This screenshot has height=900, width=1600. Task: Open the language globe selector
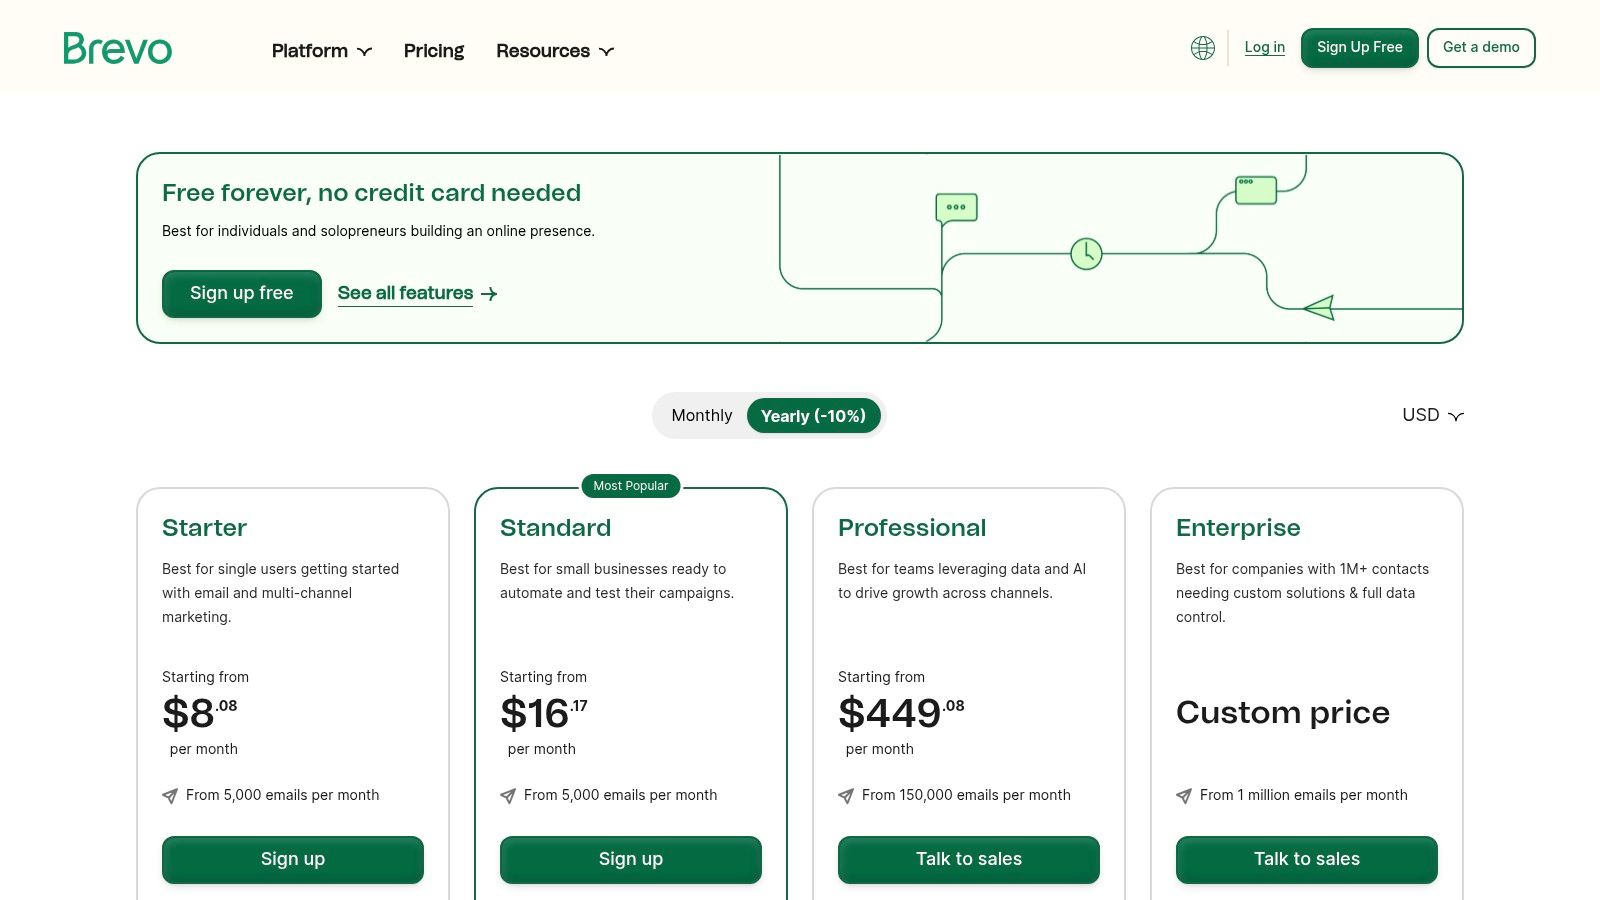pyautogui.click(x=1203, y=48)
